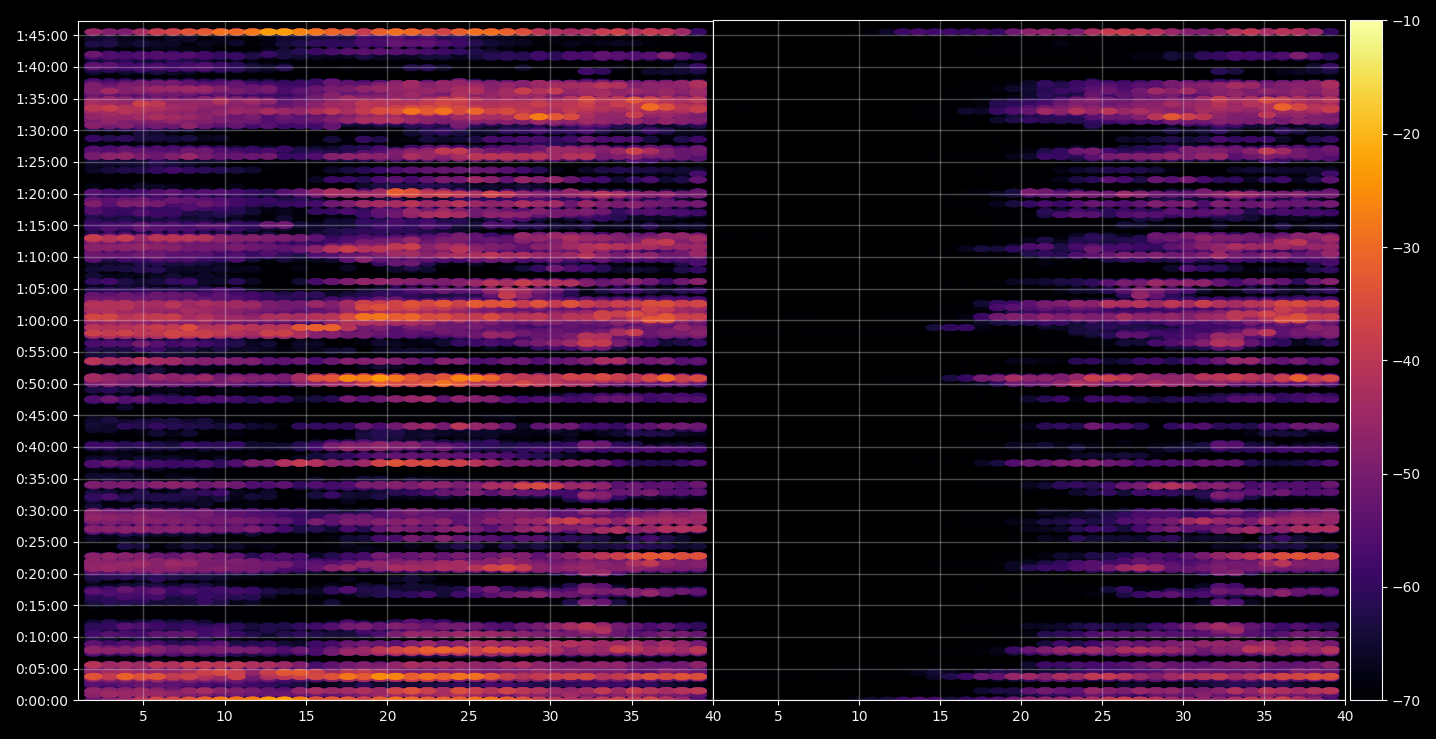Select the 0:30:00 tick label
The height and width of the screenshot is (739, 1436).
[x=42, y=511]
